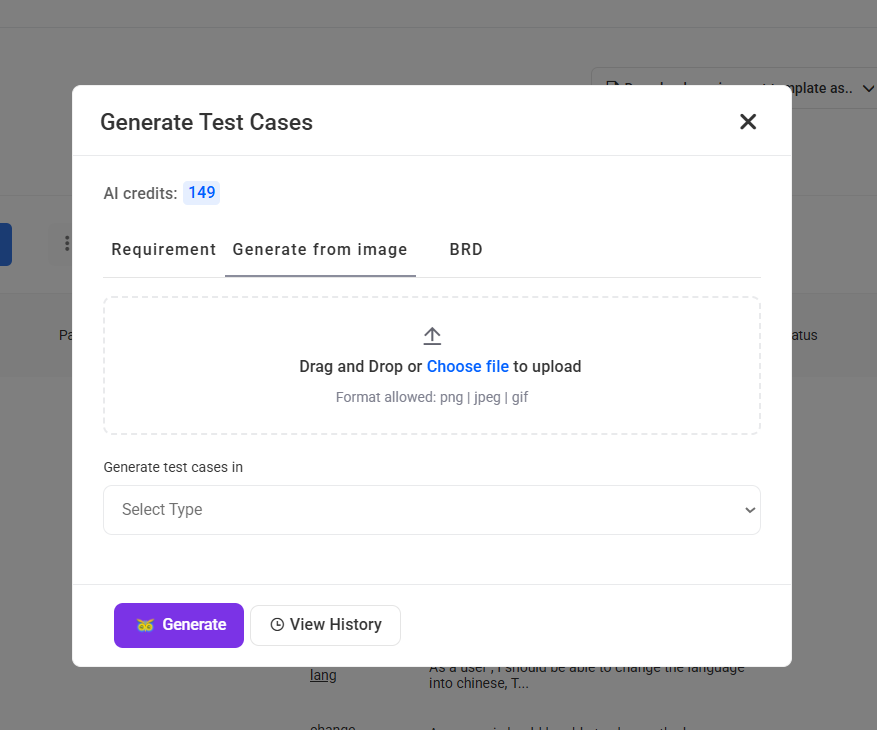The width and height of the screenshot is (877, 730).
Task: Click the Select Type placeholder text
Action: point(162,510)
